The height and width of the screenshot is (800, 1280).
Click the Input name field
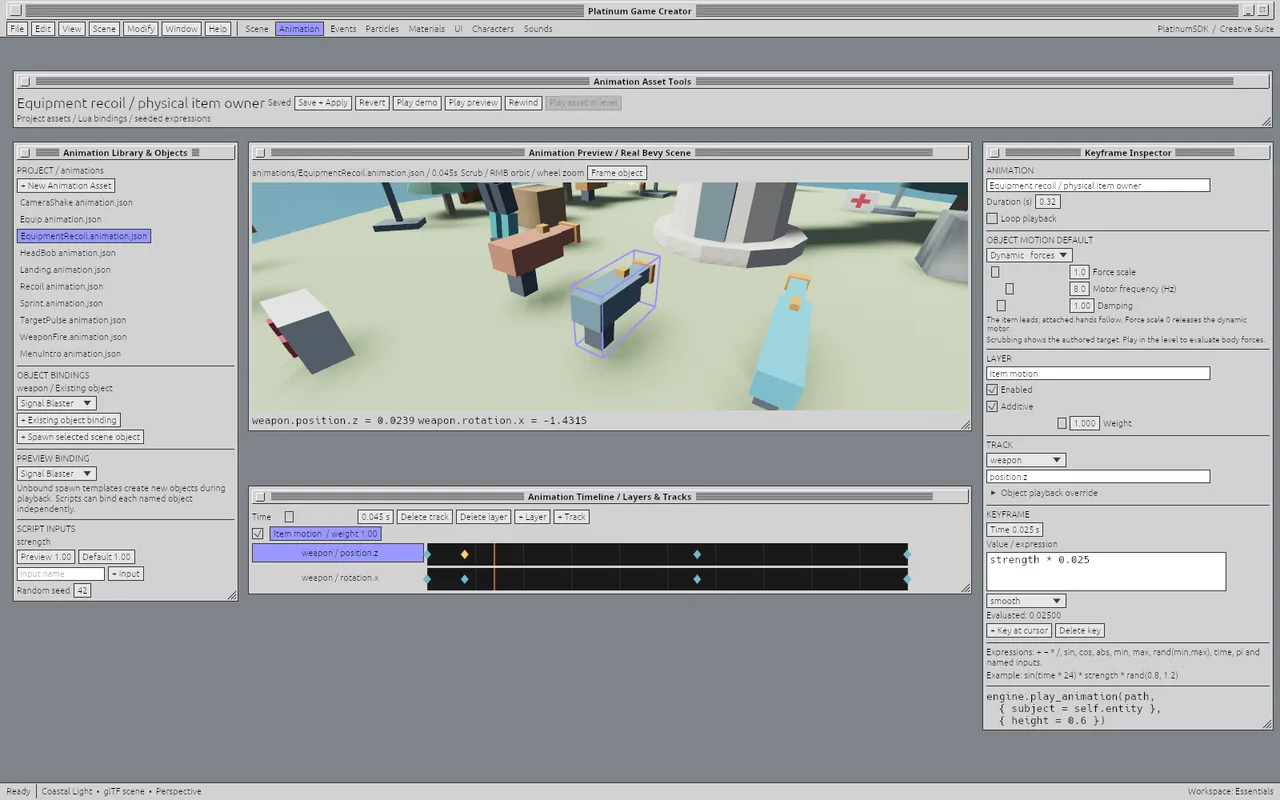[61, 574]
